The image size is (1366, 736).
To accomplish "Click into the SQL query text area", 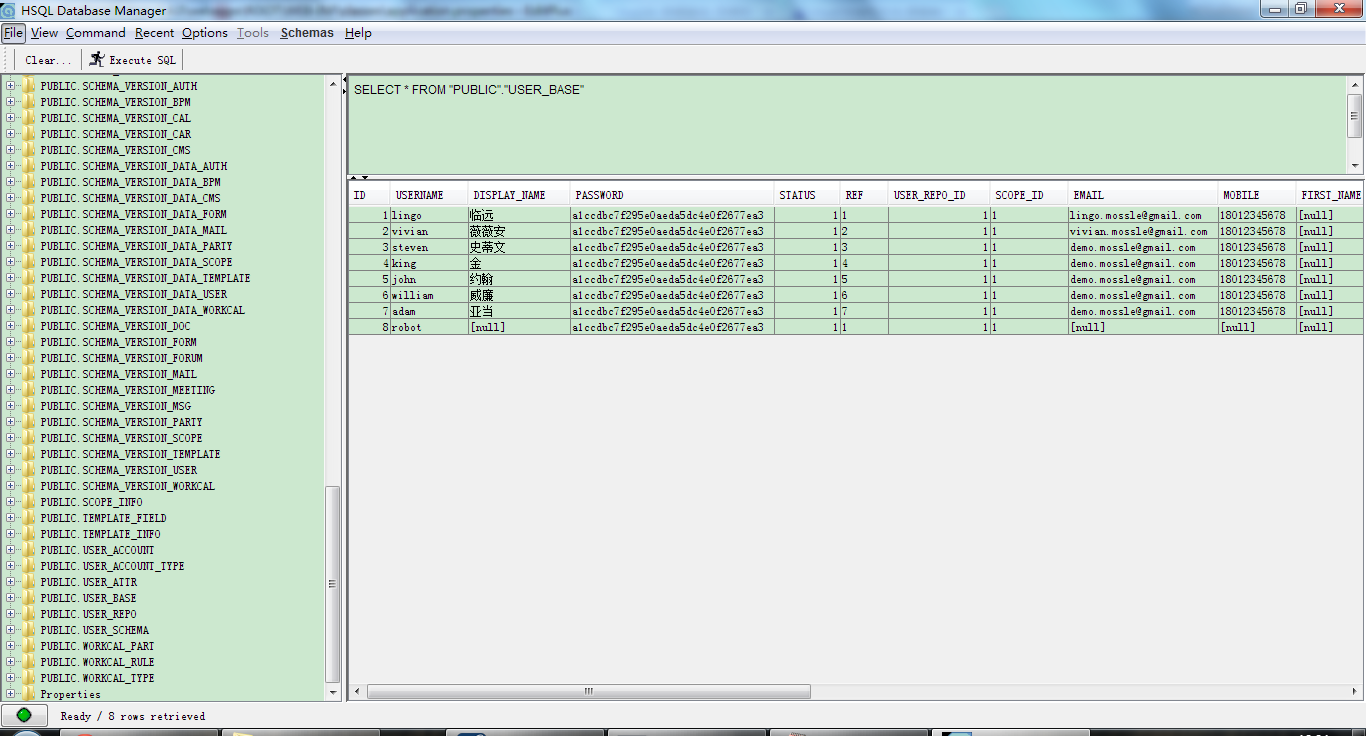I will pyautogui.click(x=846, y=124).
